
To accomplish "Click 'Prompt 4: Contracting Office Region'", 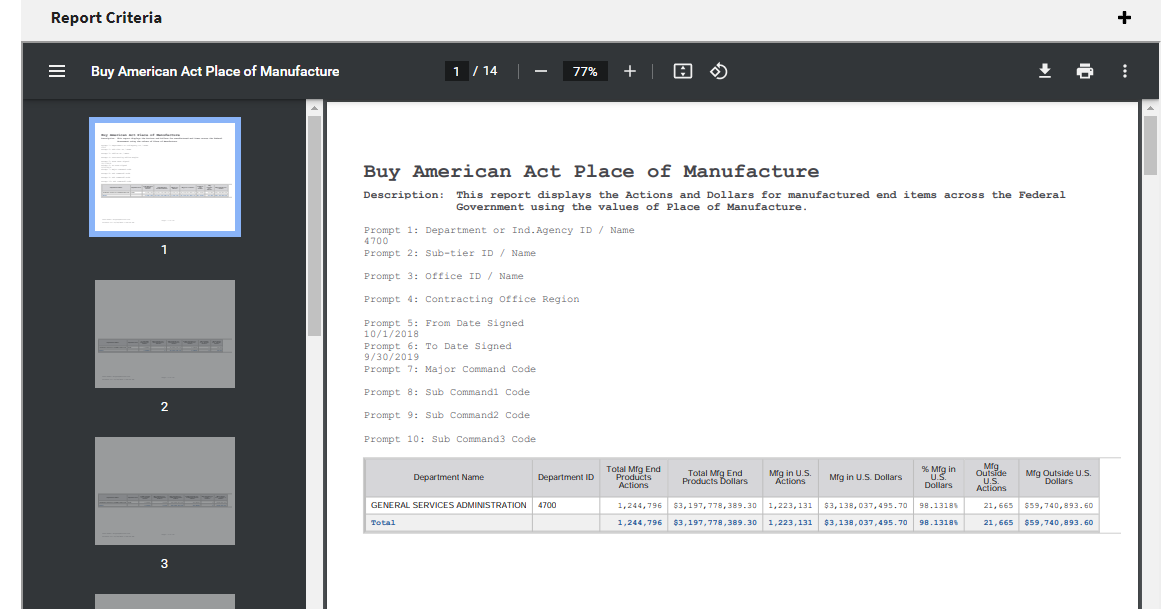I will coord(472,299).
